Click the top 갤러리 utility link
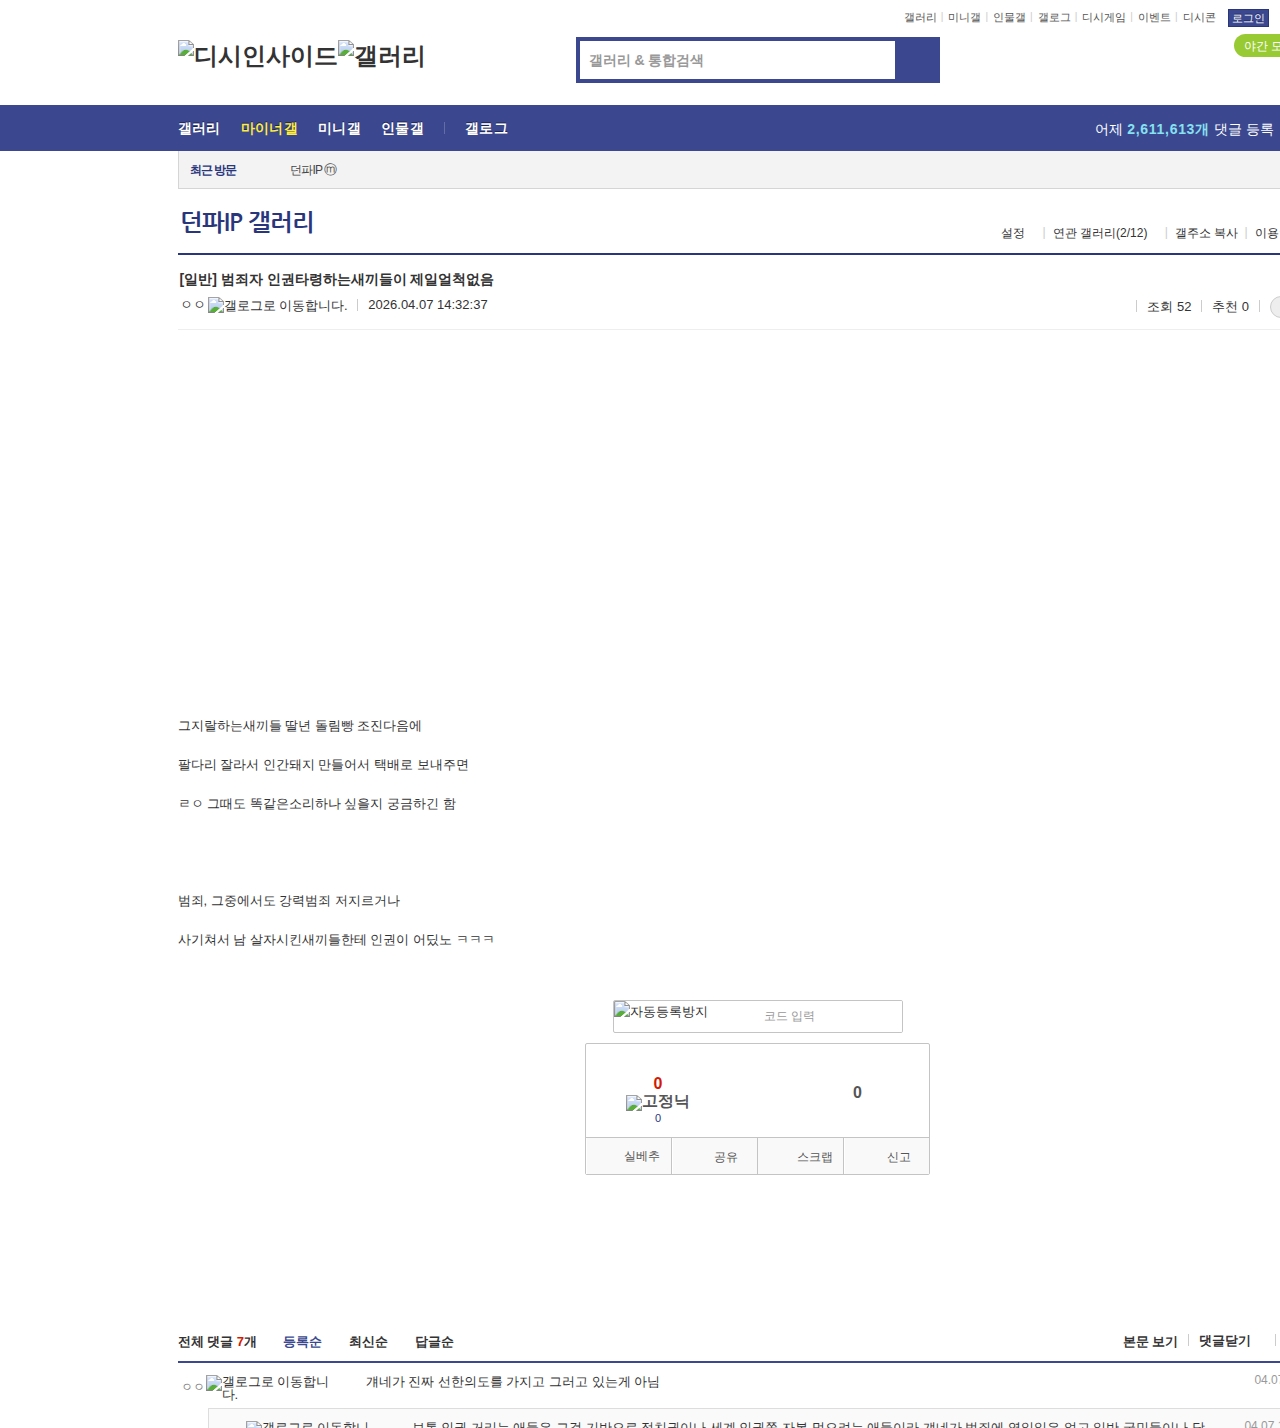The height and width of the screenshot is (1428, 1280). 920,18
